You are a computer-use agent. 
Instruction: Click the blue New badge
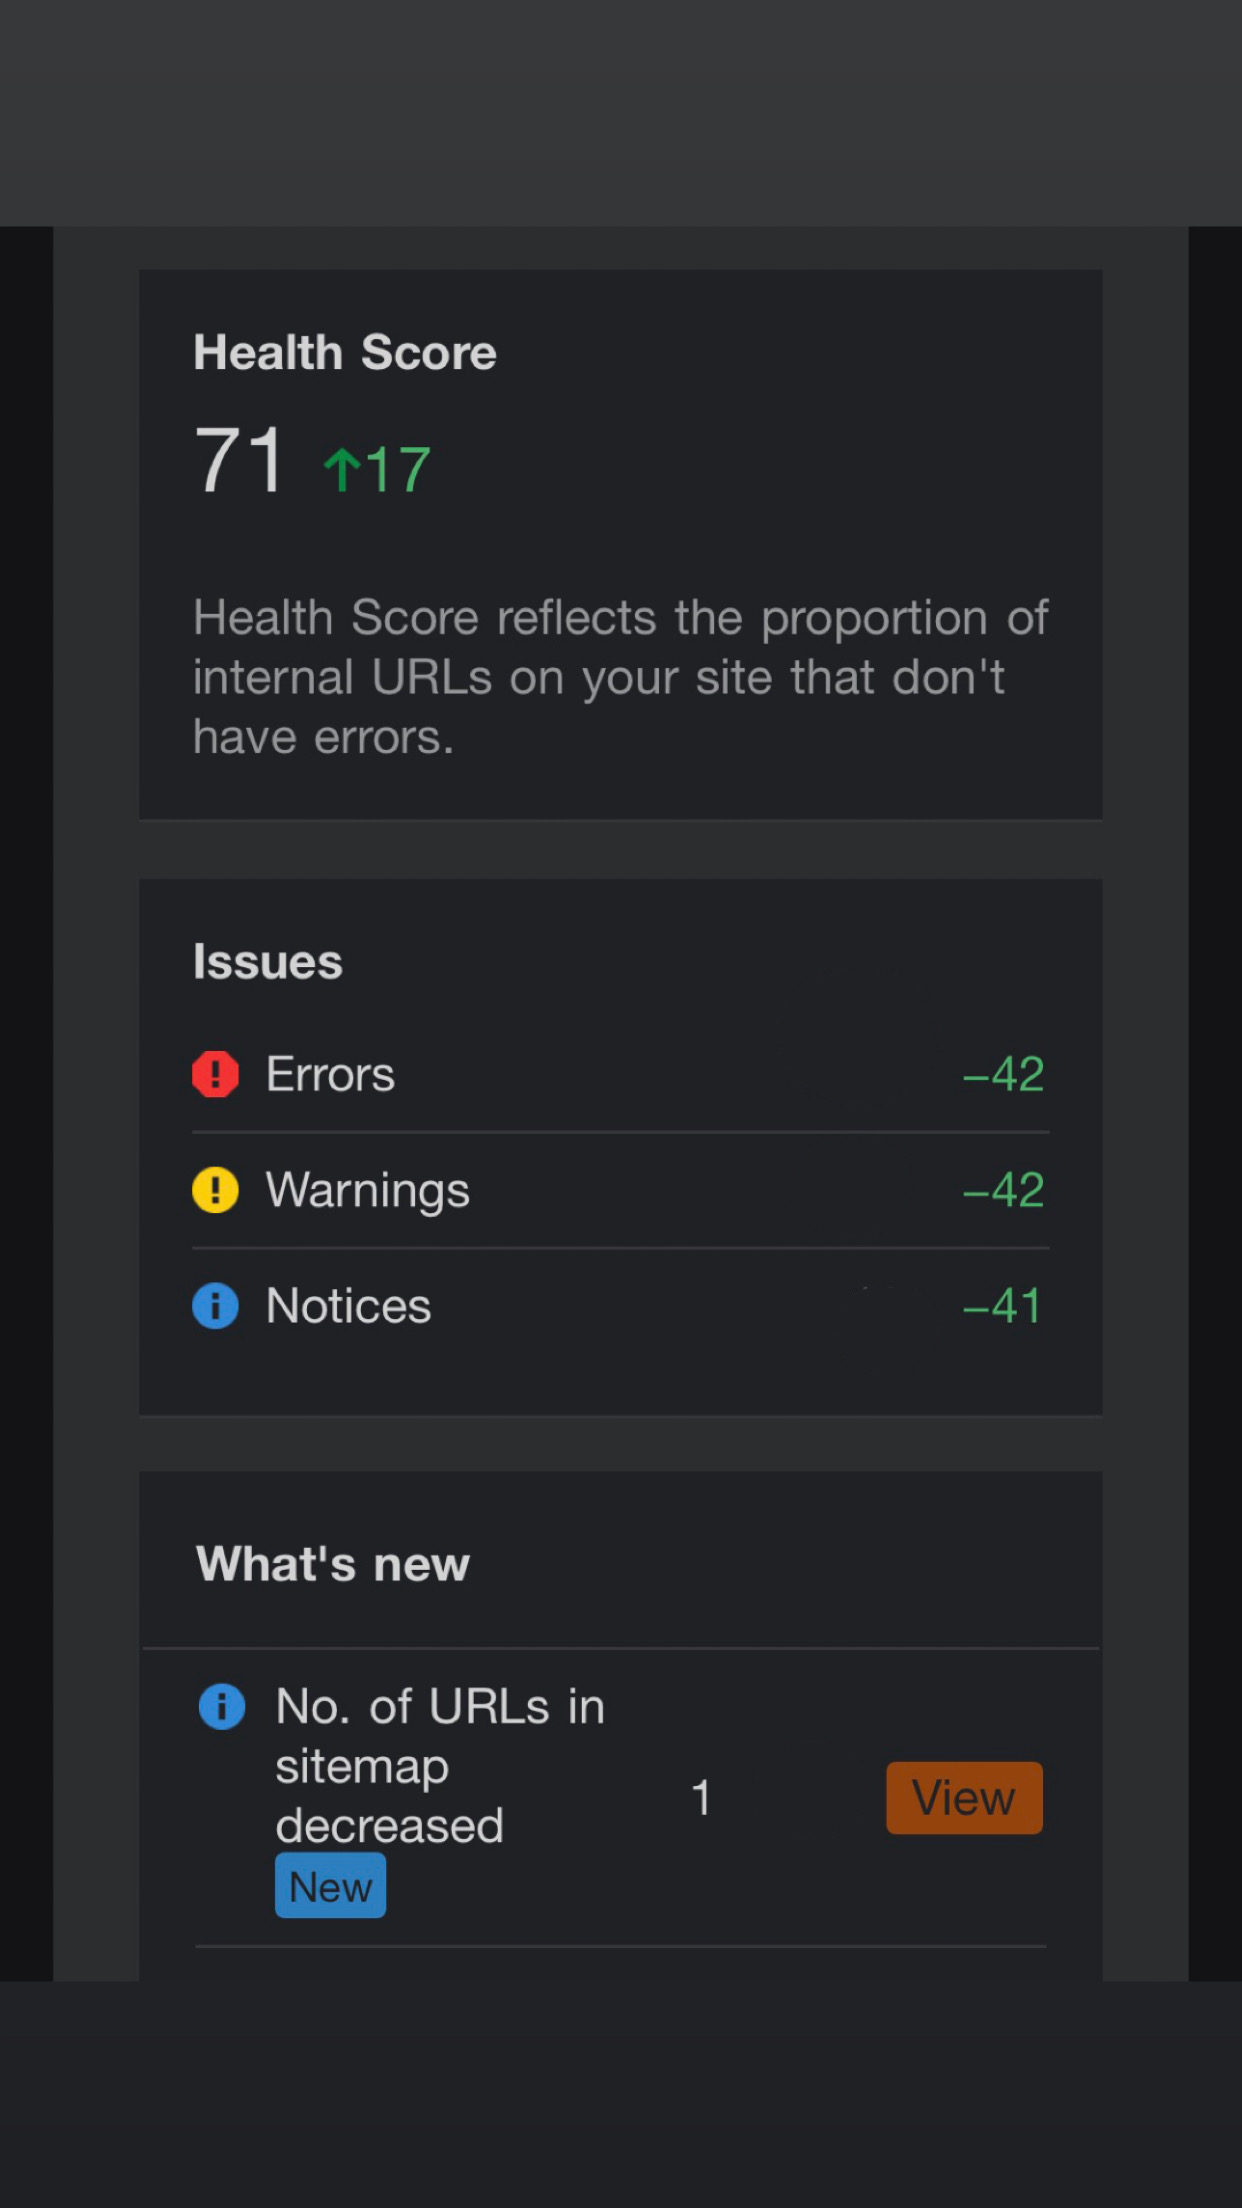pyautogui.click(x=330, y=1886)
